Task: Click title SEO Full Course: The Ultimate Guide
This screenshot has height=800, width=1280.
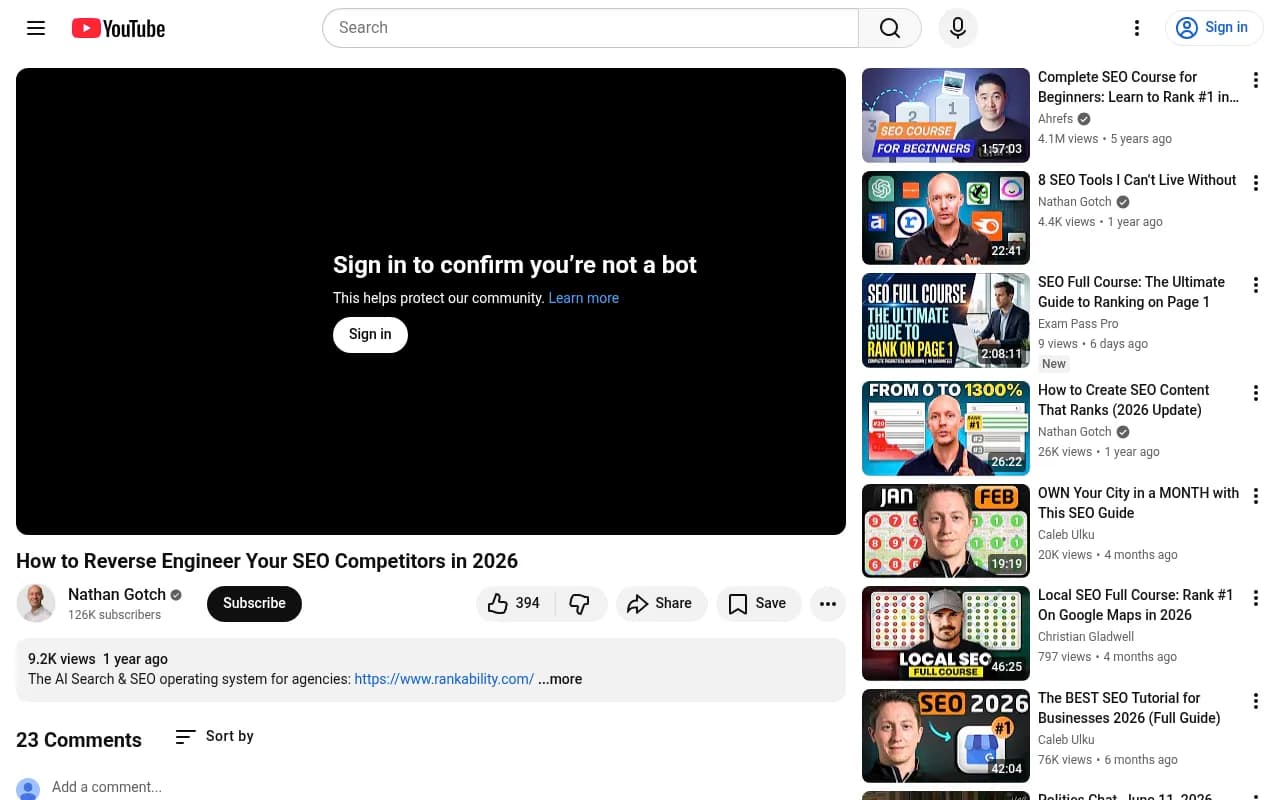Action: (x=1131, y=292)
